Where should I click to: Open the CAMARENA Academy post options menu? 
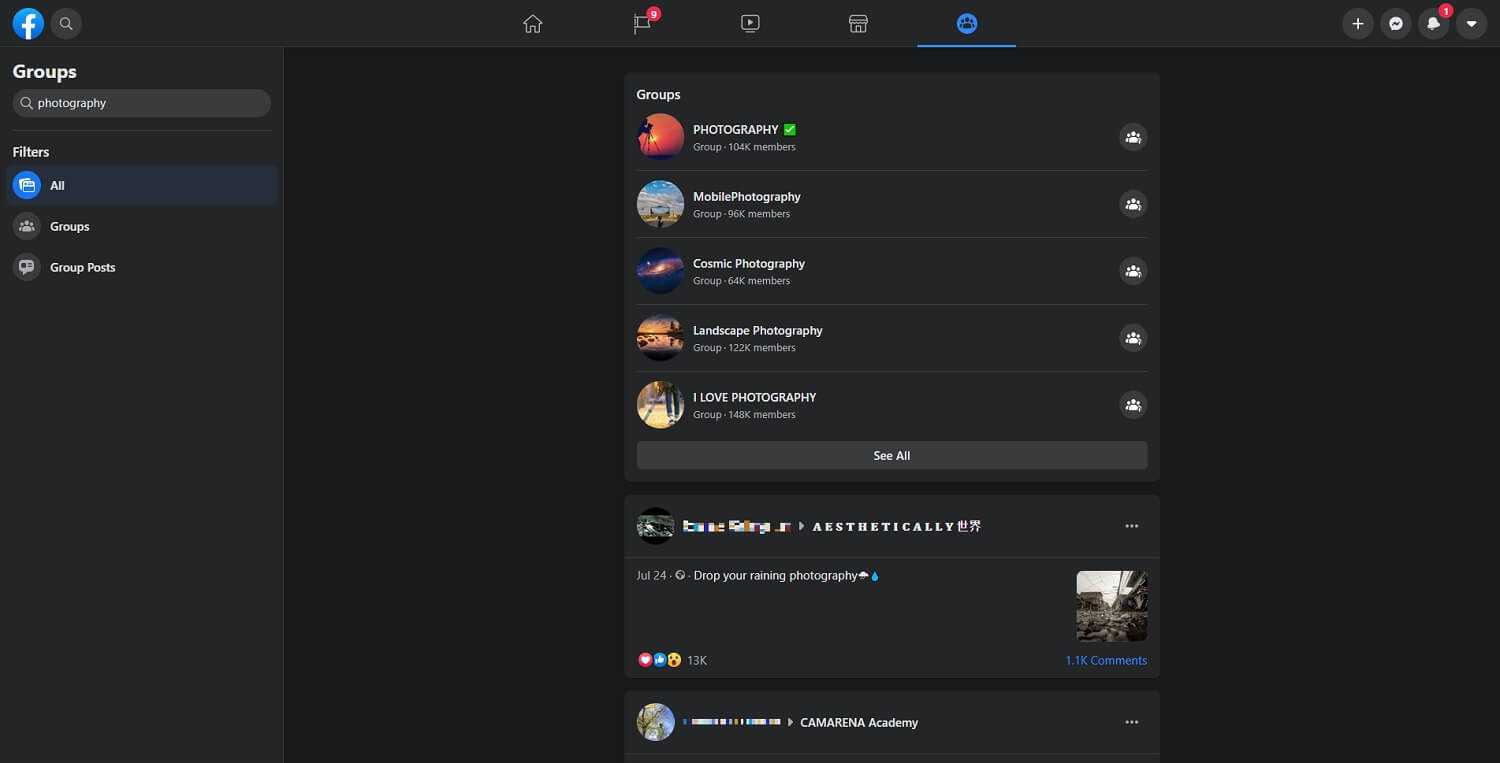pos(1132,722)
